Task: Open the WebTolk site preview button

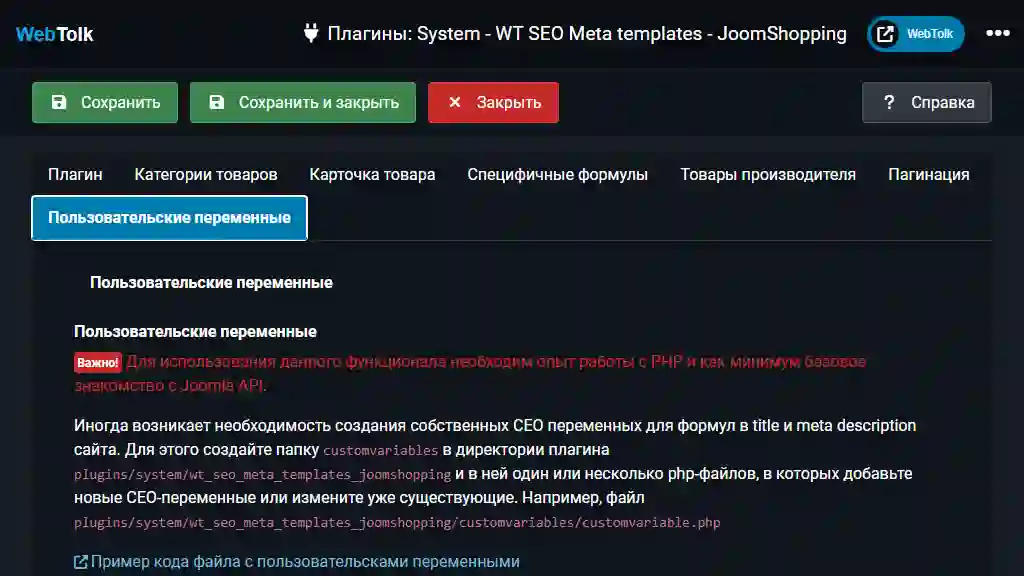Action: (x=916, y=34)
